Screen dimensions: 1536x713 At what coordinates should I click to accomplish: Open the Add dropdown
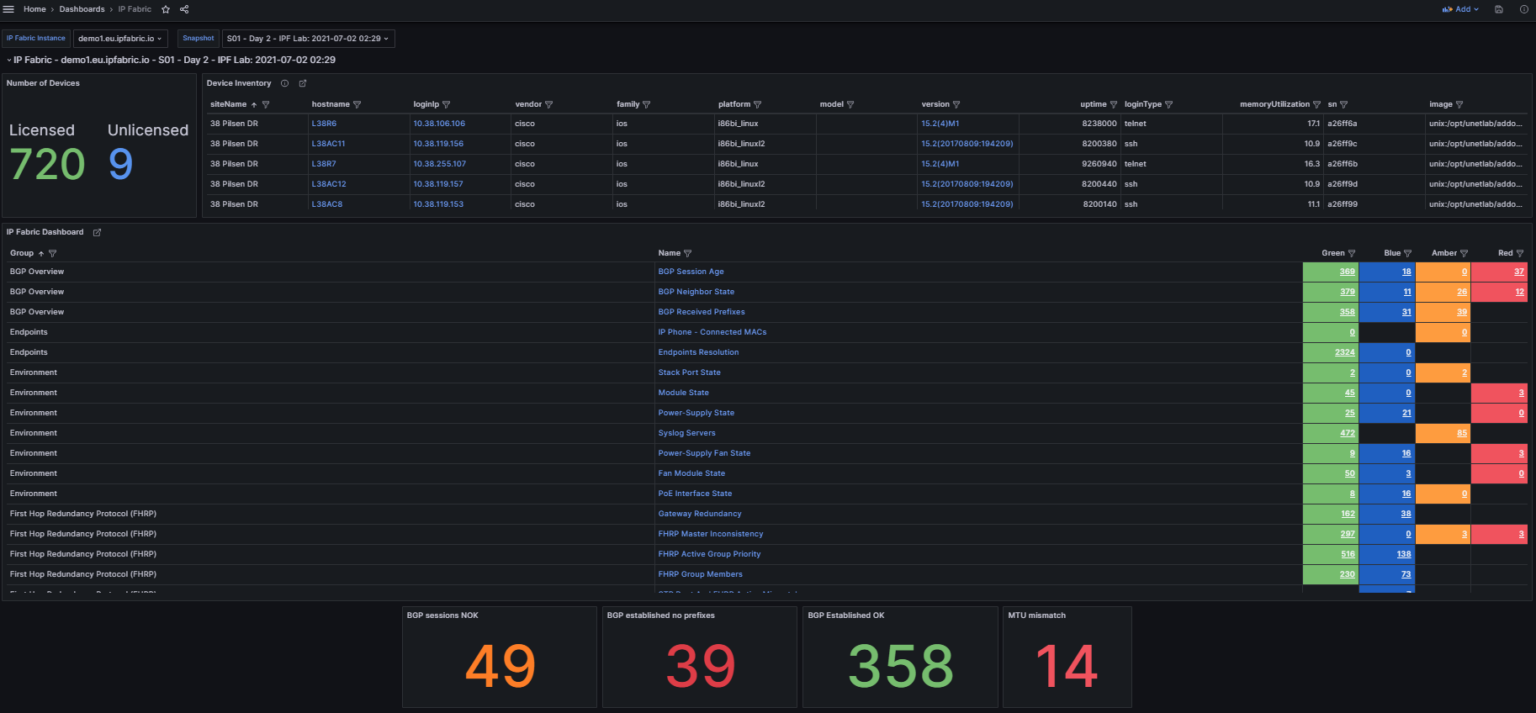(x=1462, y=9)
